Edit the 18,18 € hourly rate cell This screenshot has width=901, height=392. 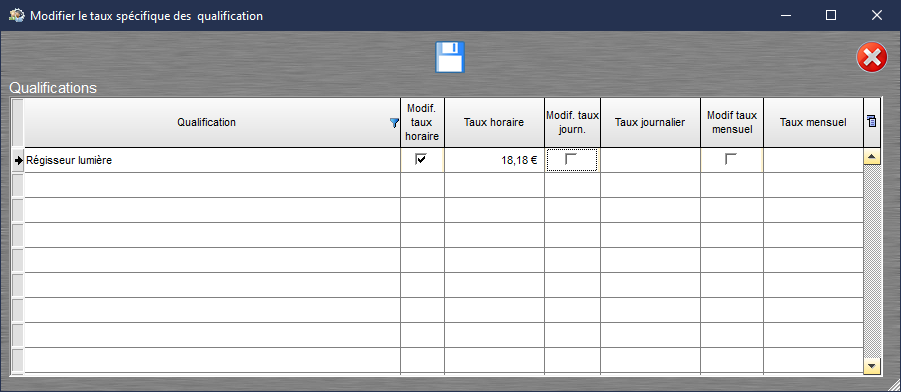coord(494,160)
